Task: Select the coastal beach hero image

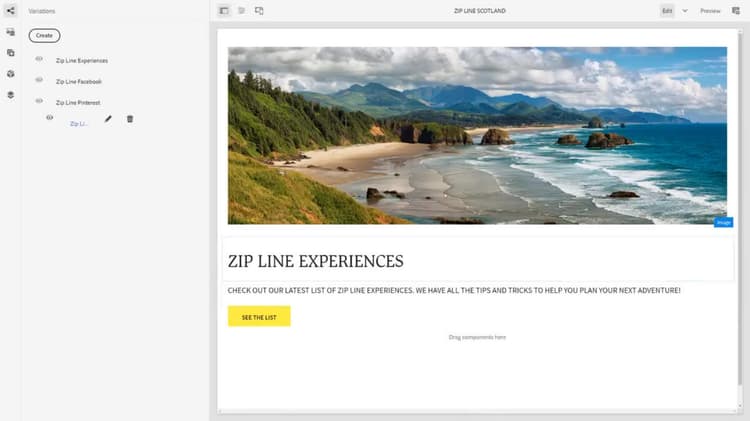Action: 477,135
